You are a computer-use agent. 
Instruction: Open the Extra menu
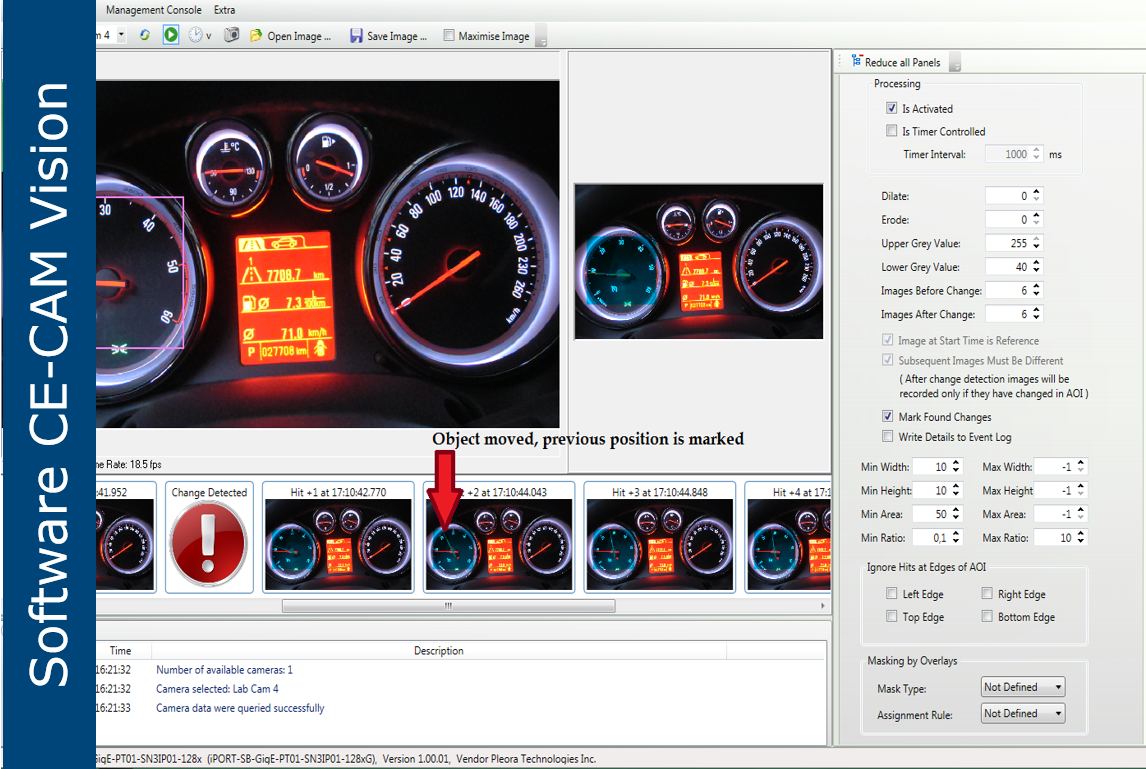pyautogui.click(x=225, y=10)
